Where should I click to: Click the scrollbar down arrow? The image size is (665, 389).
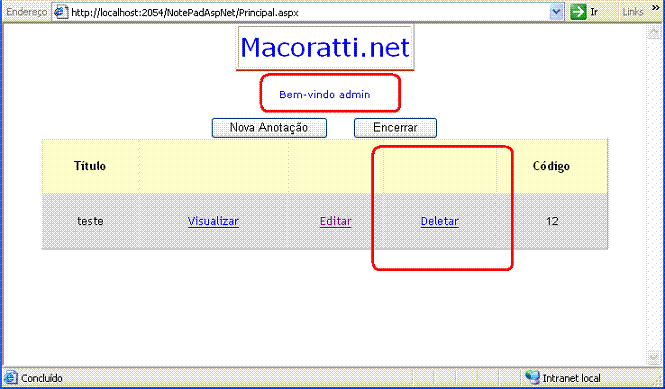pyautogui.click(x=653, y=358)
